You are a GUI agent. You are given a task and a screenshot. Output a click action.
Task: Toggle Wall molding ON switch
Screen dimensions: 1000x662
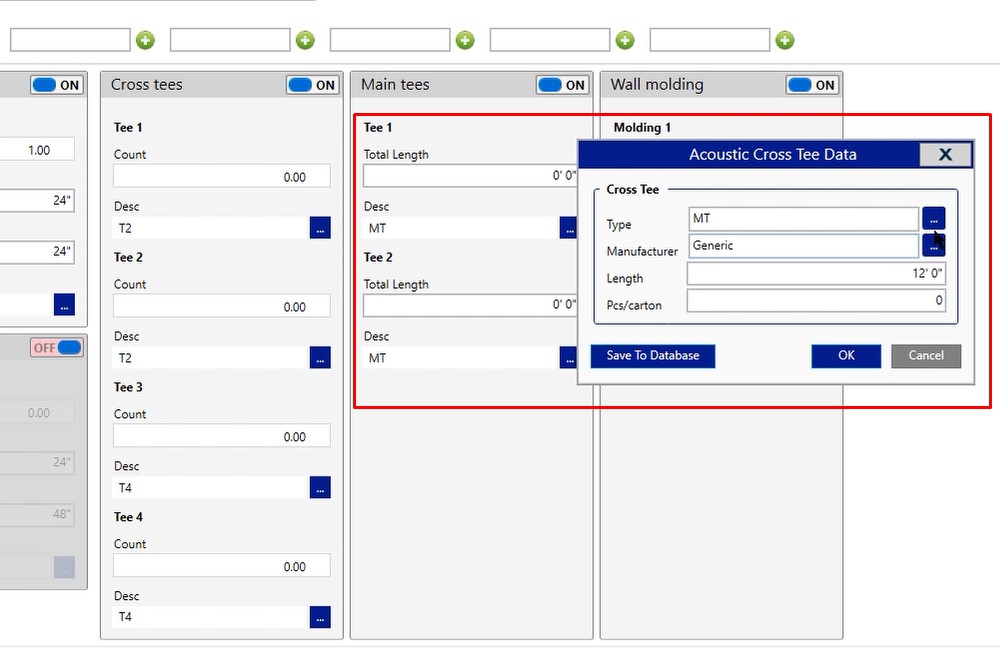(812, 85)
